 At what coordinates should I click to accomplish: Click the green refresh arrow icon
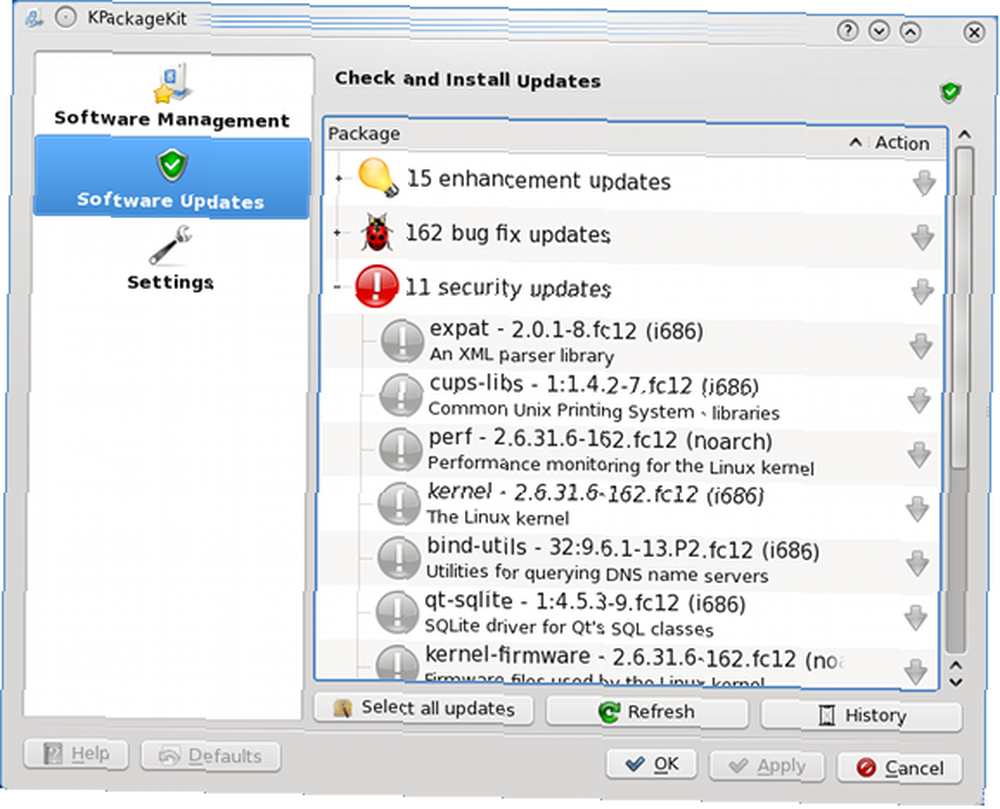pyautogui.click(x=609, y=711)
